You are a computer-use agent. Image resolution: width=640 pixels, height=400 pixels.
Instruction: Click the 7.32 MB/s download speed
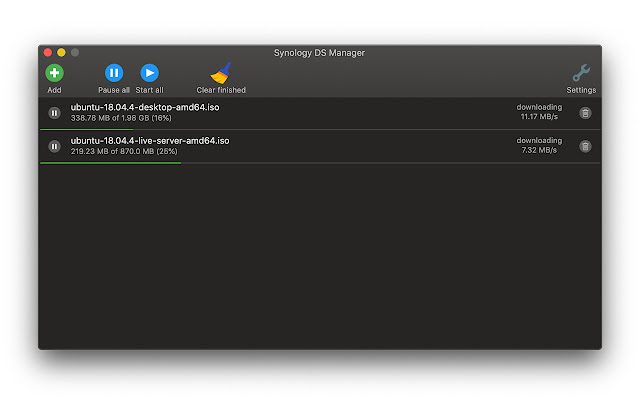pos(539,150)
